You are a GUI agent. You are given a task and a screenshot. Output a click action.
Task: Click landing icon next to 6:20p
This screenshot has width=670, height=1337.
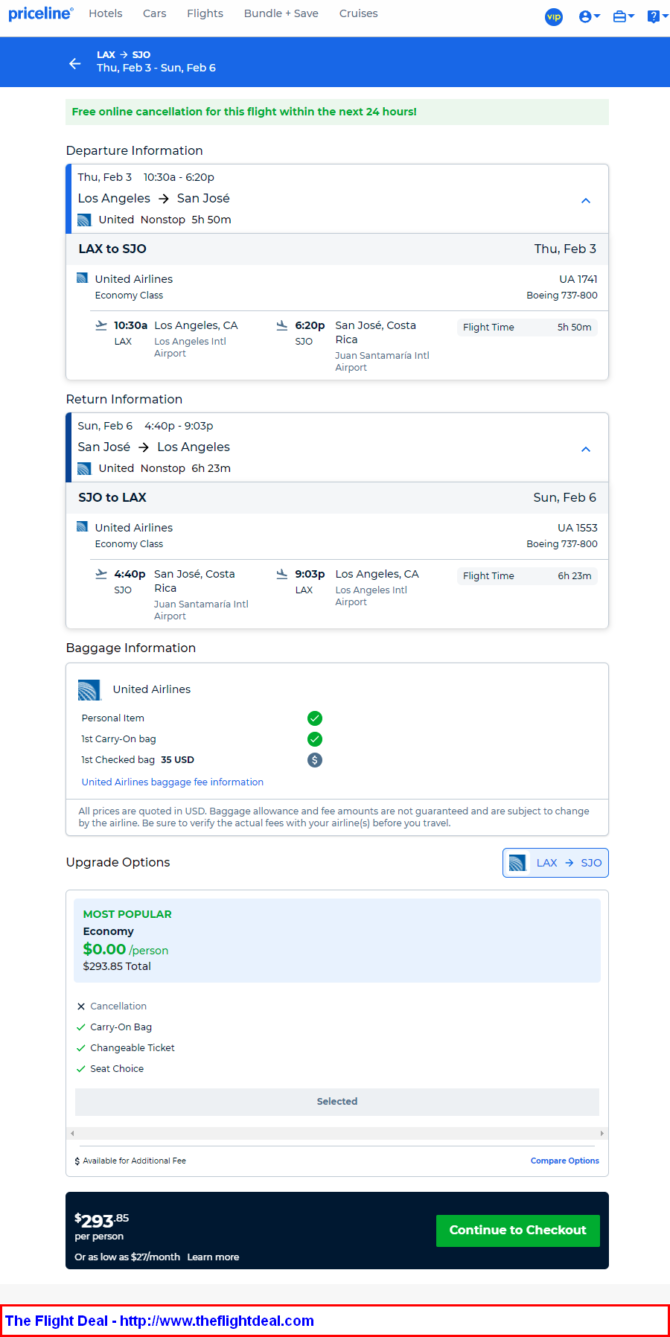282,325
